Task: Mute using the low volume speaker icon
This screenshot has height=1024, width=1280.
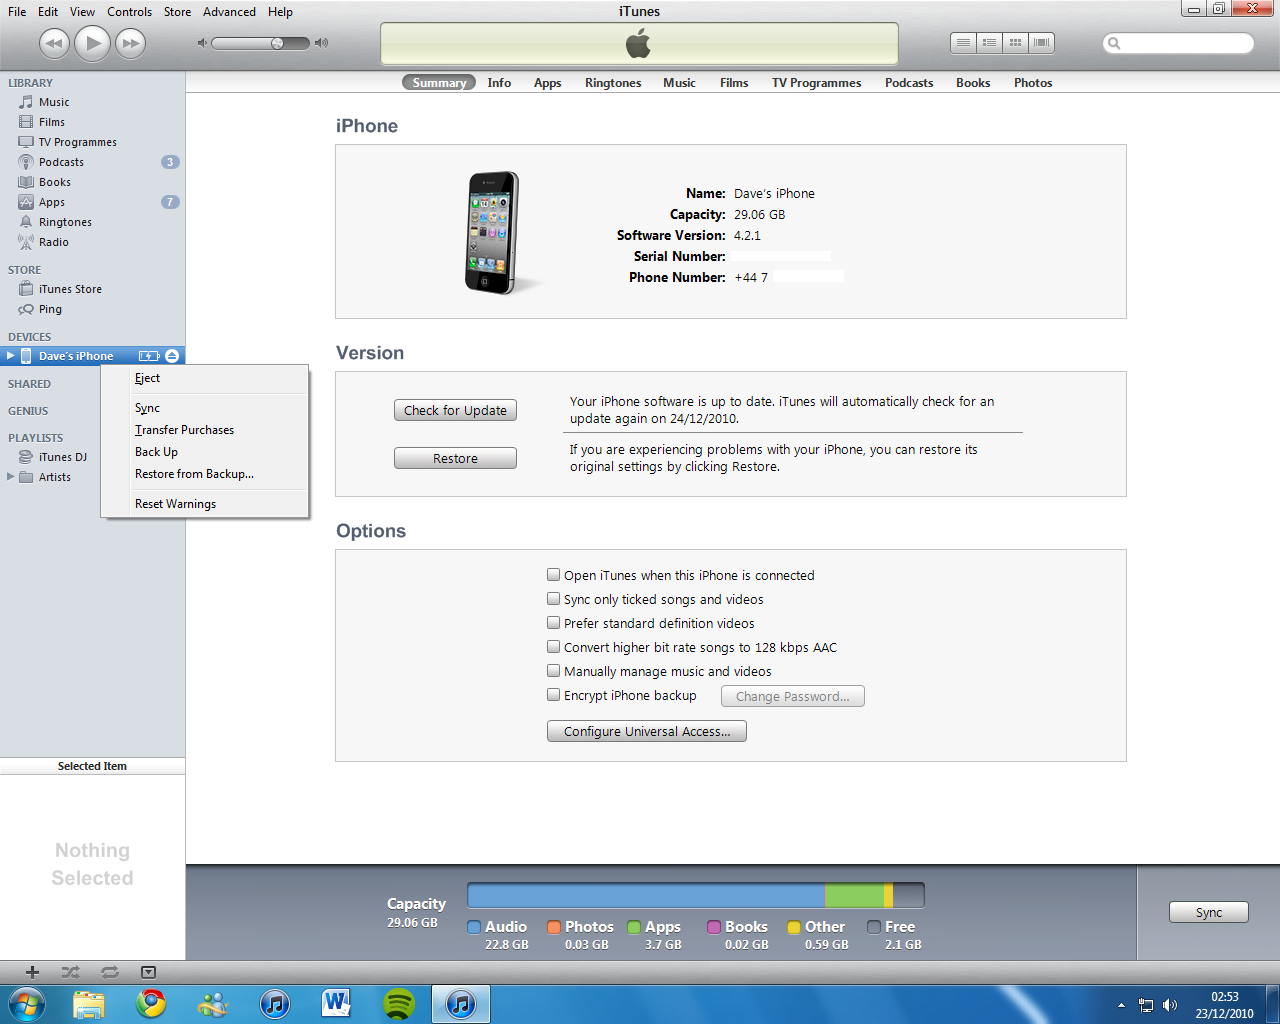Action: (202, 43)
